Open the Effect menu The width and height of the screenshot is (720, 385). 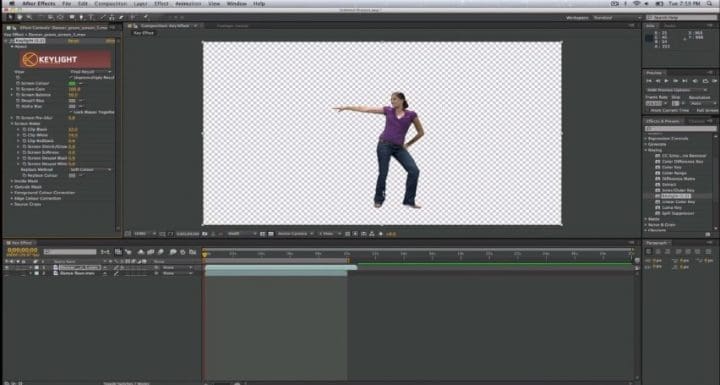(x=161, y=4)
